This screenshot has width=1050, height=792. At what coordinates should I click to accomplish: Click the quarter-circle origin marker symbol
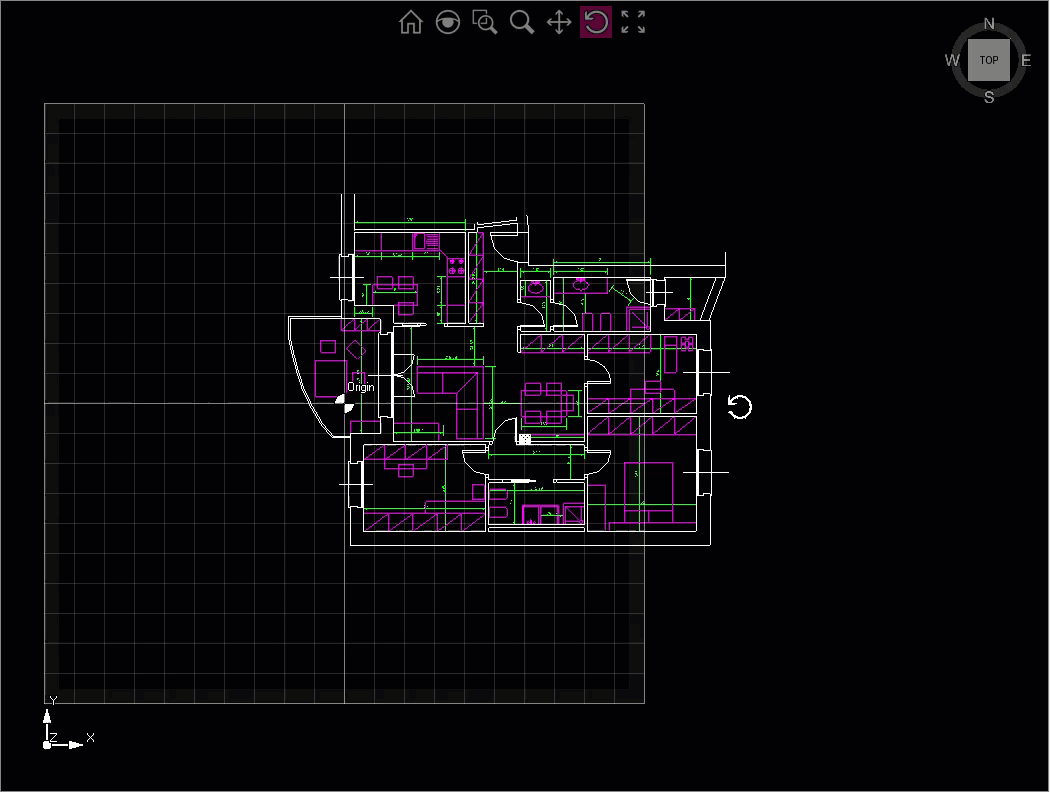click(342, 403)
